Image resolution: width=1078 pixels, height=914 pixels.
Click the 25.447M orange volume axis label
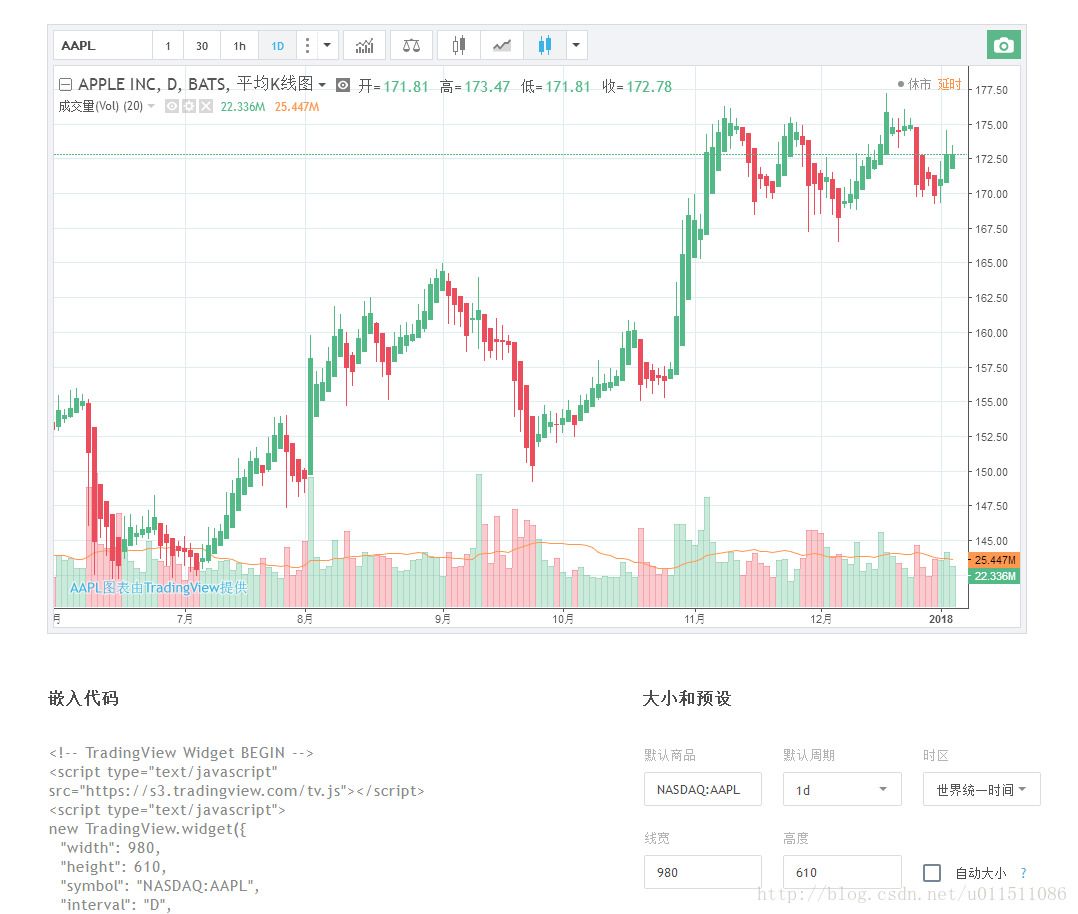pos(994,560)
